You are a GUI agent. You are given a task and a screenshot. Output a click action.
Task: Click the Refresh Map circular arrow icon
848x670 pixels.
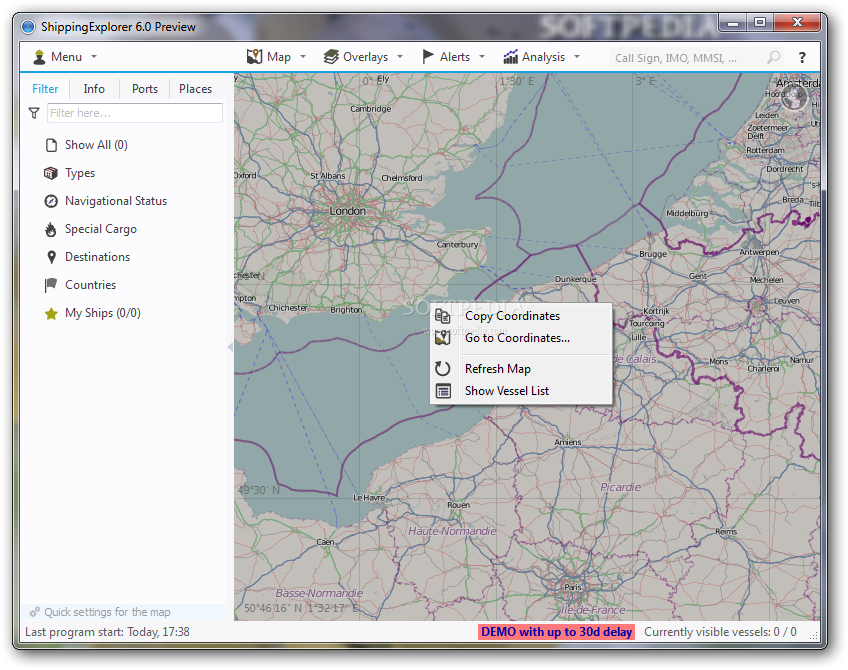click(442, 369)
